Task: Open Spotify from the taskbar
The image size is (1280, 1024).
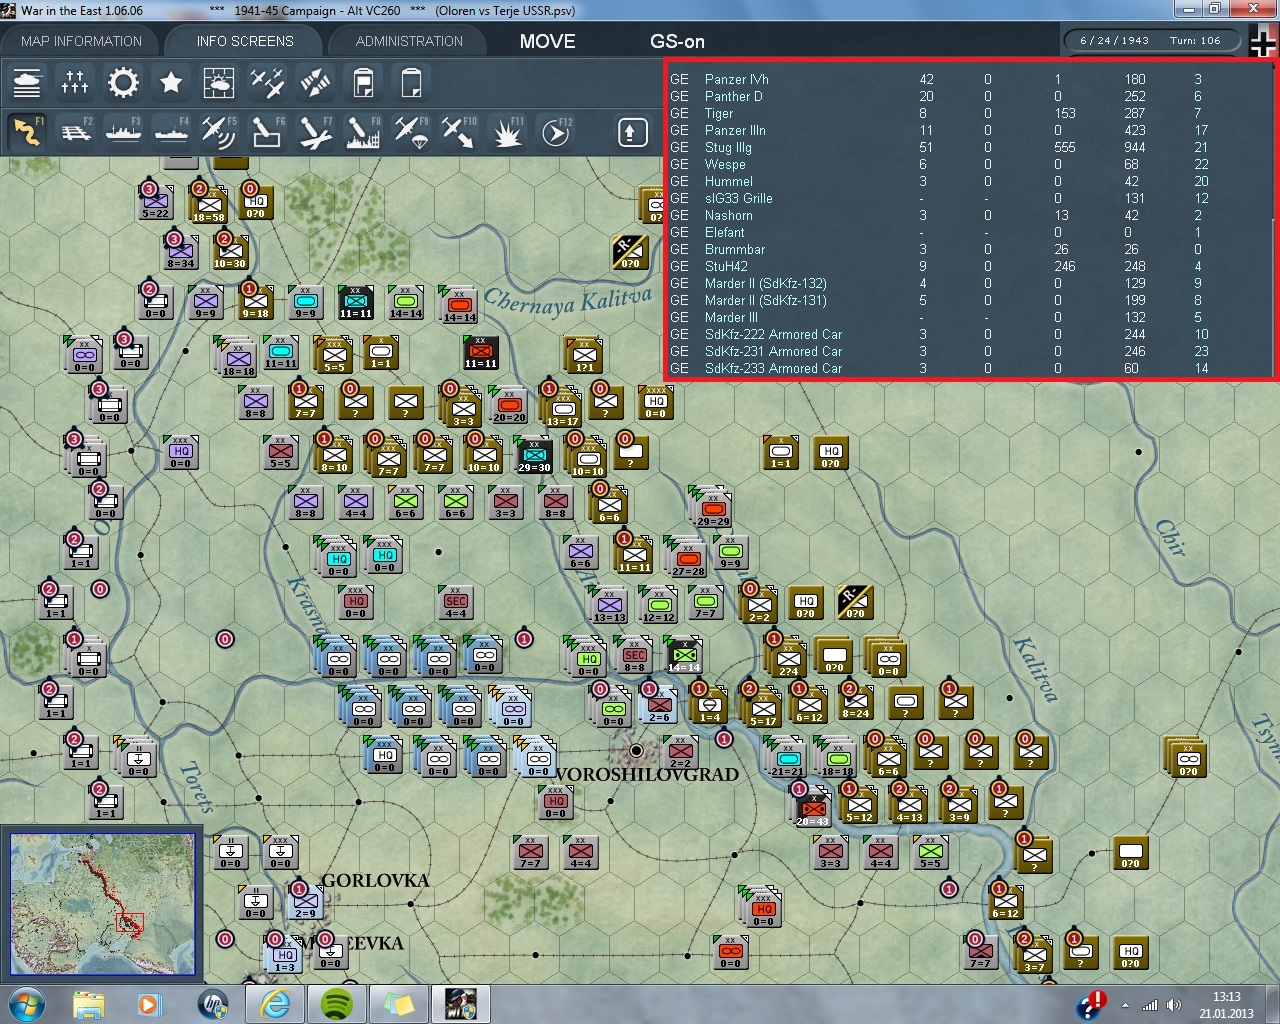Action: (336, 1004)
